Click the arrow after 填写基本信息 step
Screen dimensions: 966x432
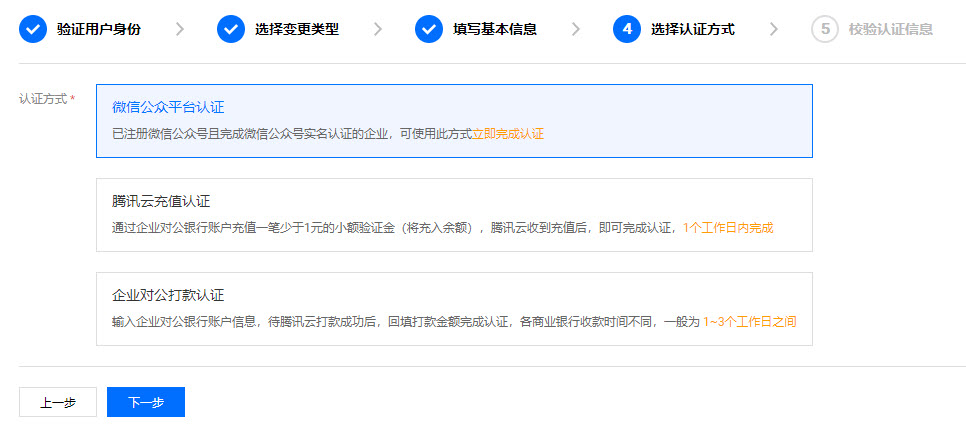click(575, 29)
